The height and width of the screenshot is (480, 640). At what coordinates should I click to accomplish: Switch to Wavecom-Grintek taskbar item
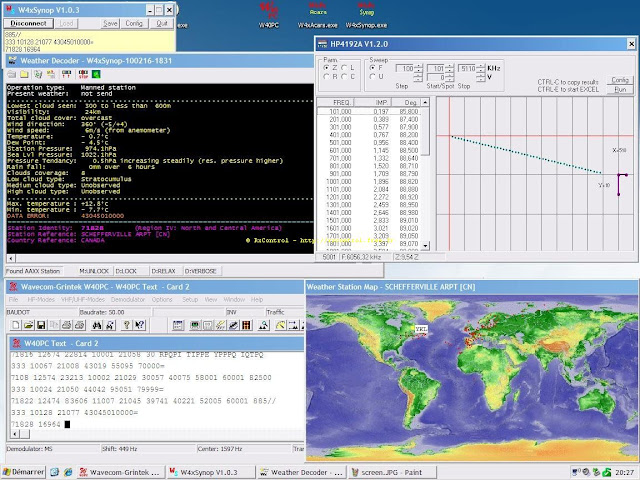121,472
